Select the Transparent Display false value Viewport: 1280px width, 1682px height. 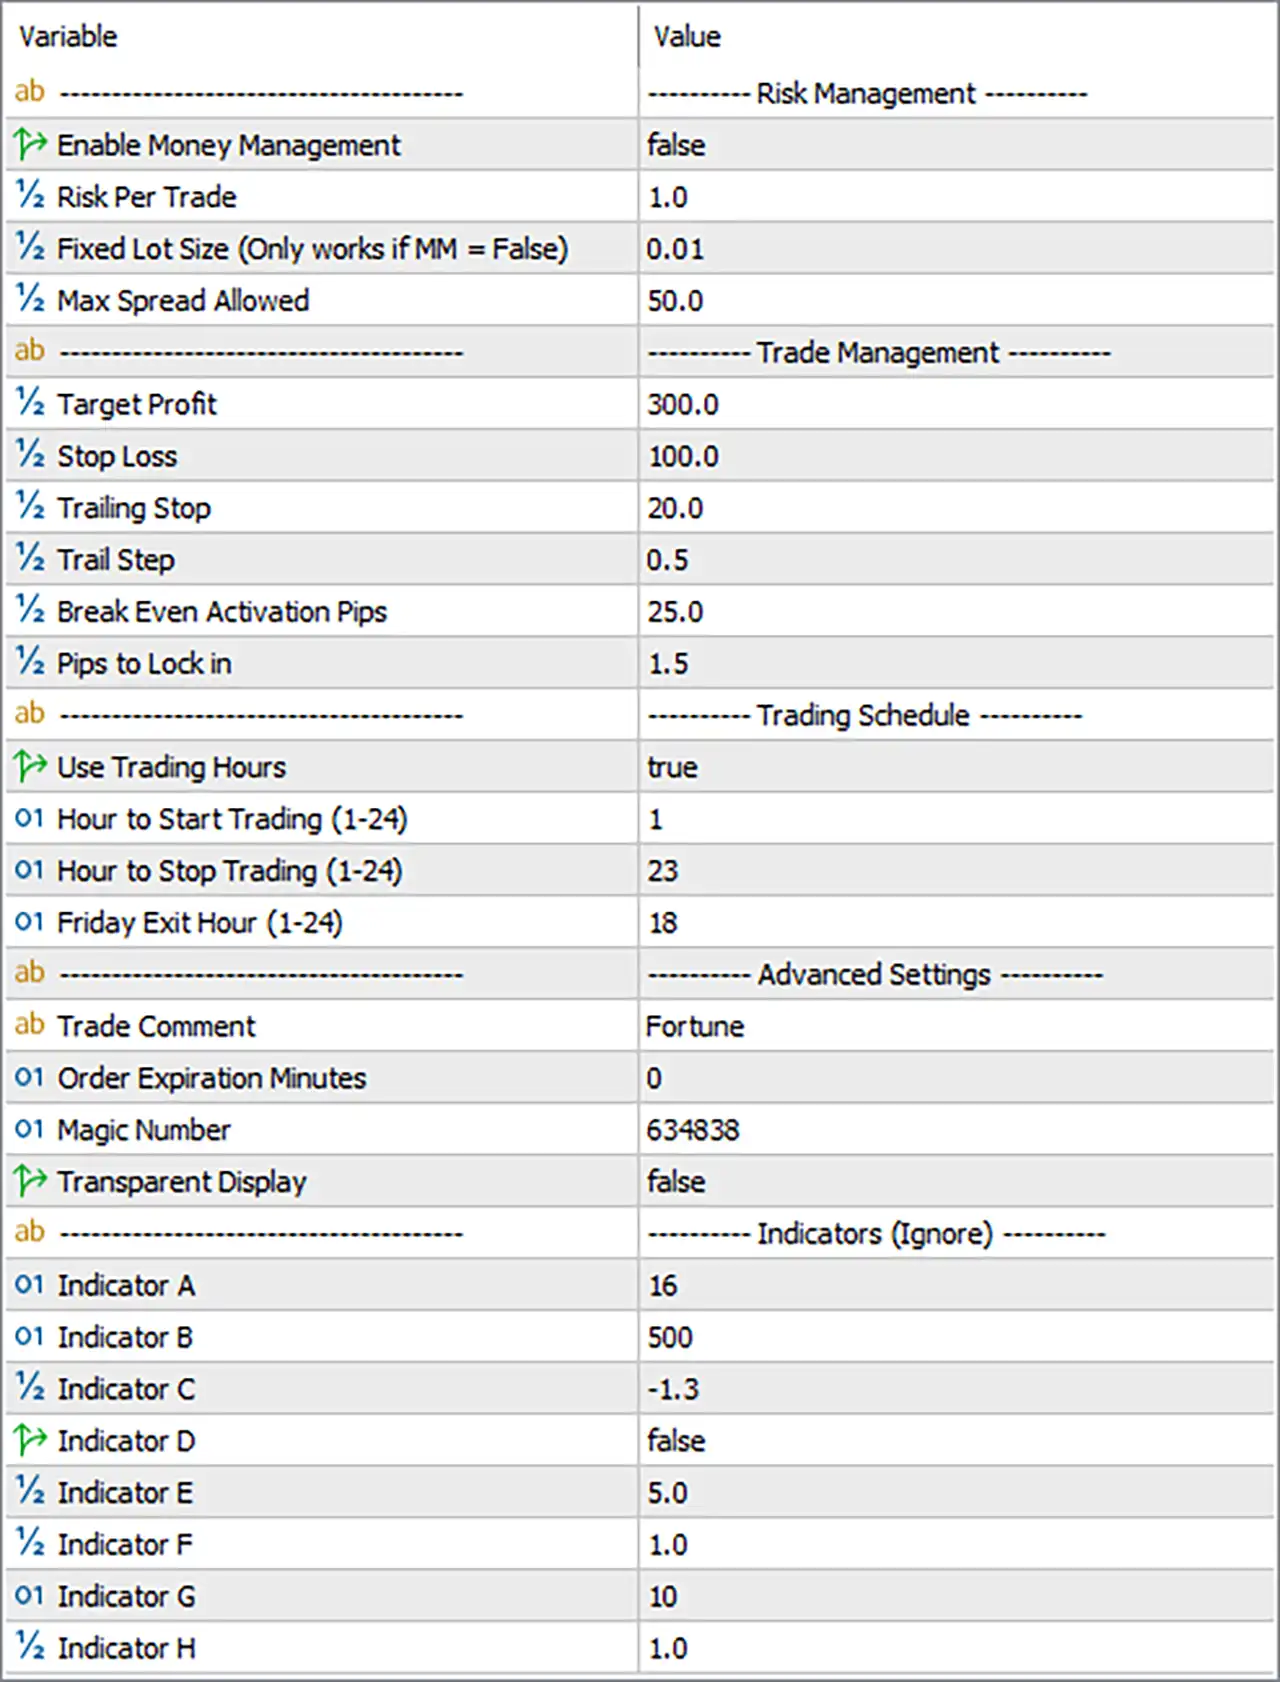point(676,1182)
